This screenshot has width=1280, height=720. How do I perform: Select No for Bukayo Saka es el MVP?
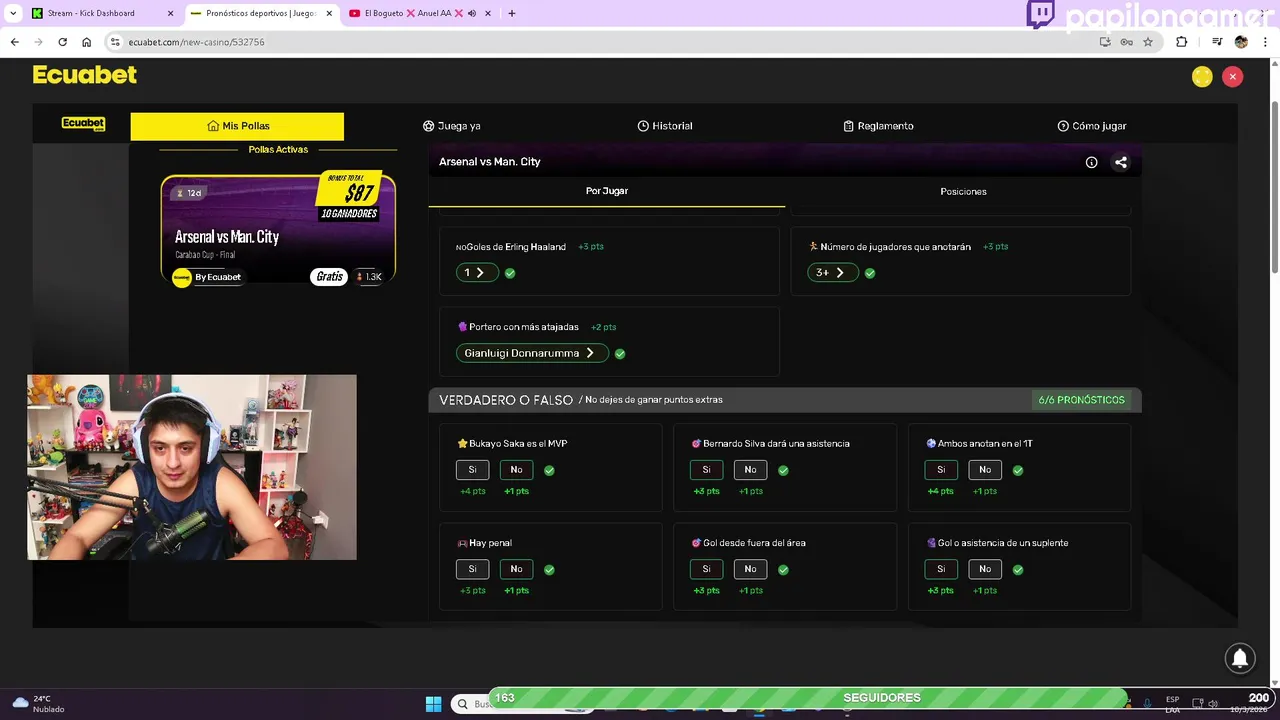(x=516, y=470)
